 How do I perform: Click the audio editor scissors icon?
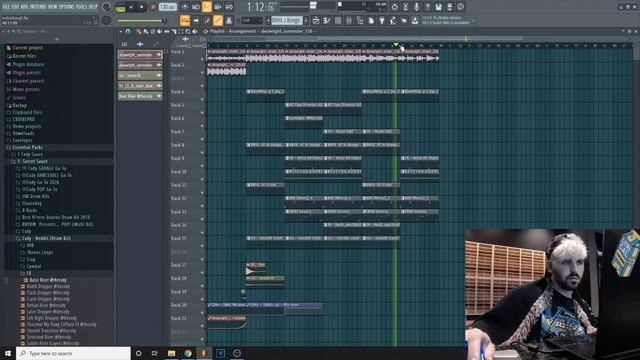click(405, 7)
